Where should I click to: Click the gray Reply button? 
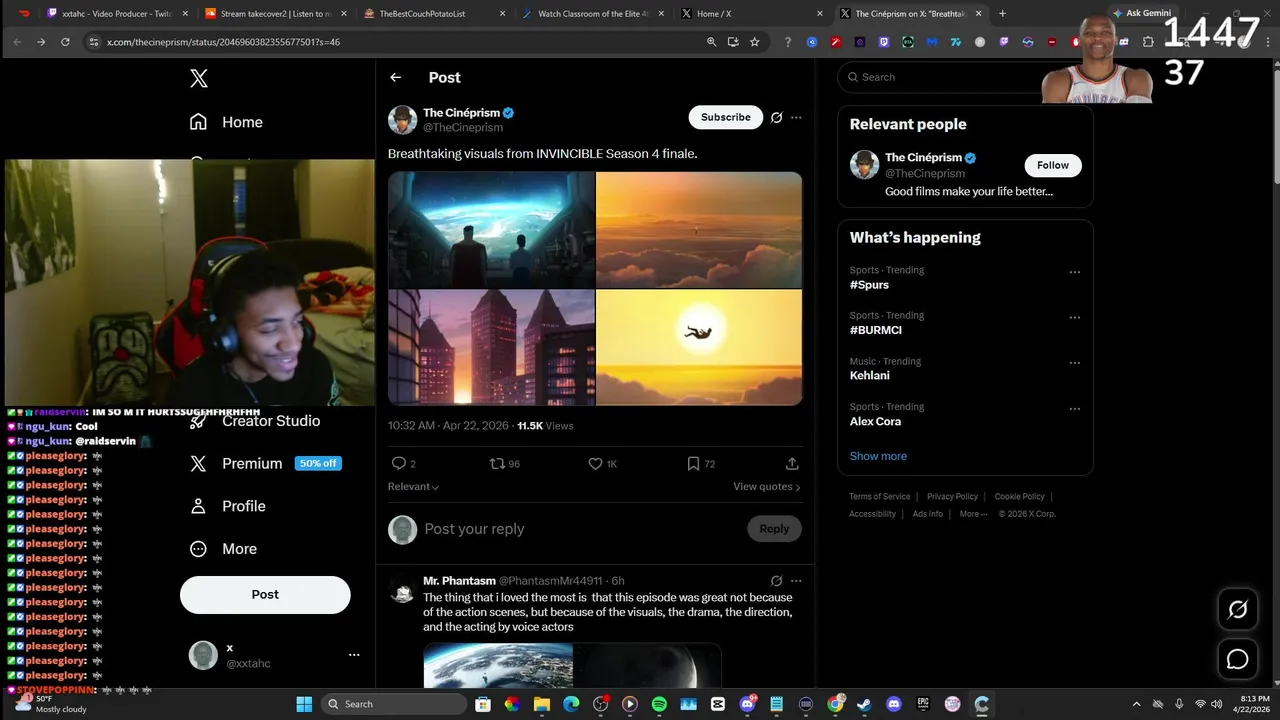(x=774, y=529)
